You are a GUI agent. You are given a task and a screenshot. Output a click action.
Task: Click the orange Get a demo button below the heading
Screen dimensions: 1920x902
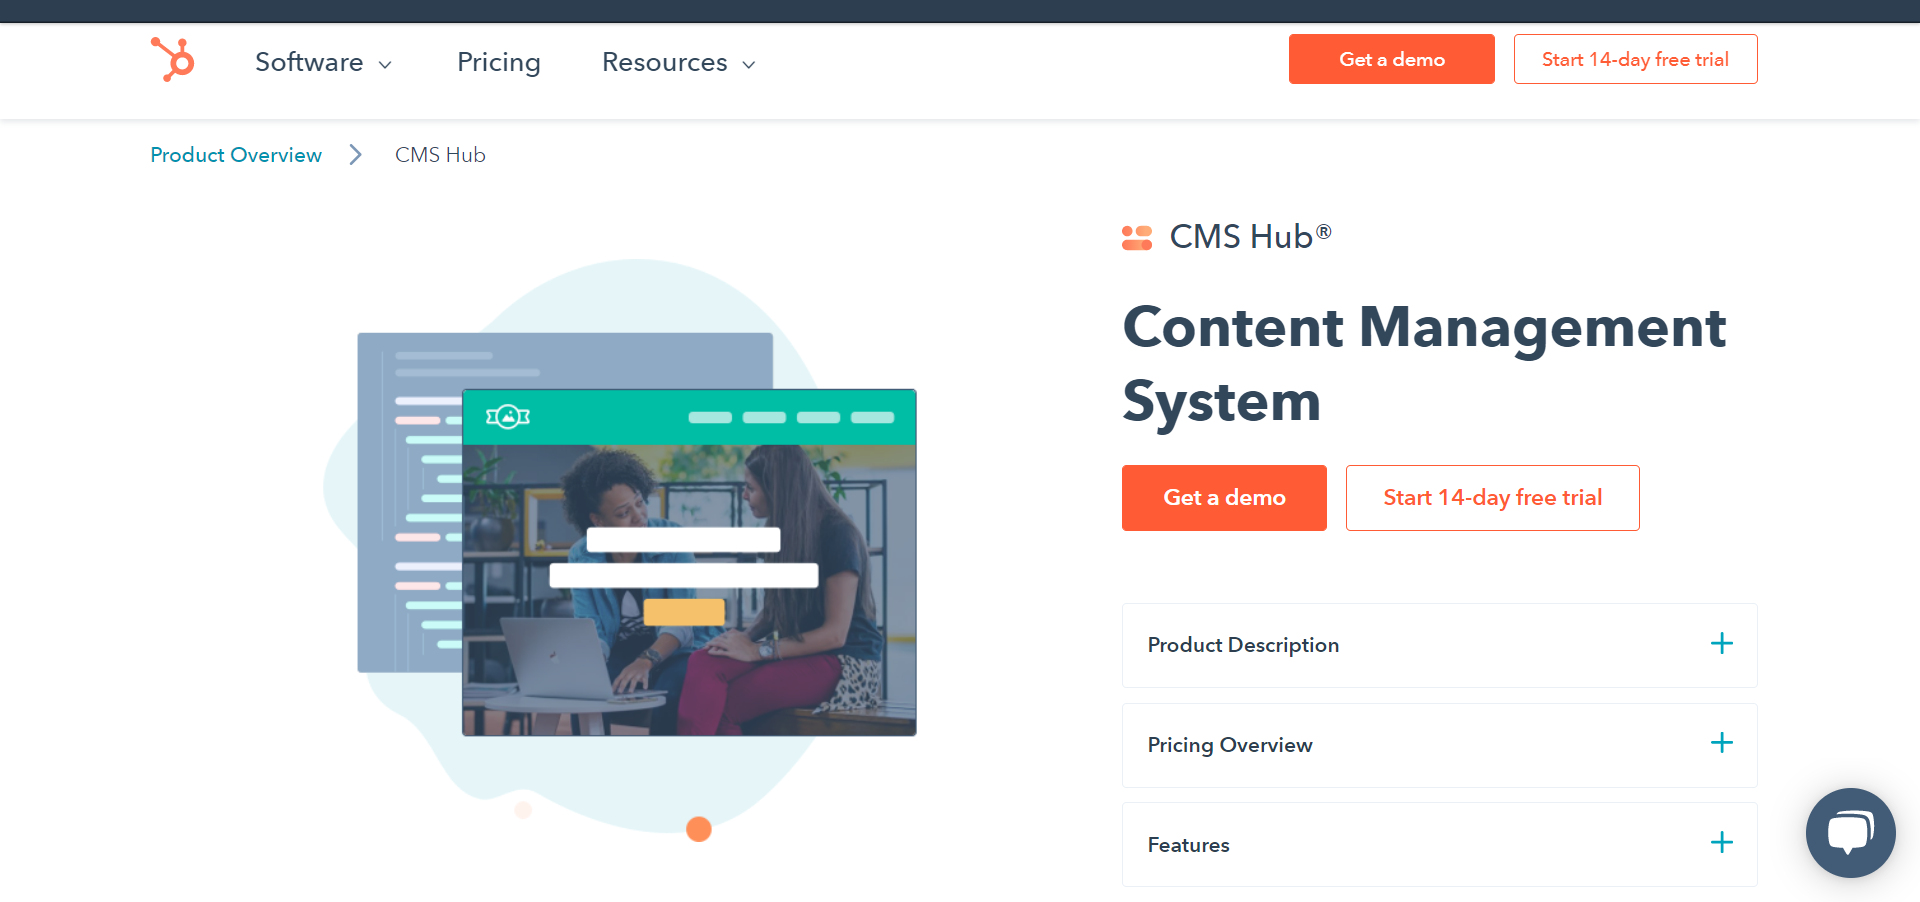coord(1223,497)
